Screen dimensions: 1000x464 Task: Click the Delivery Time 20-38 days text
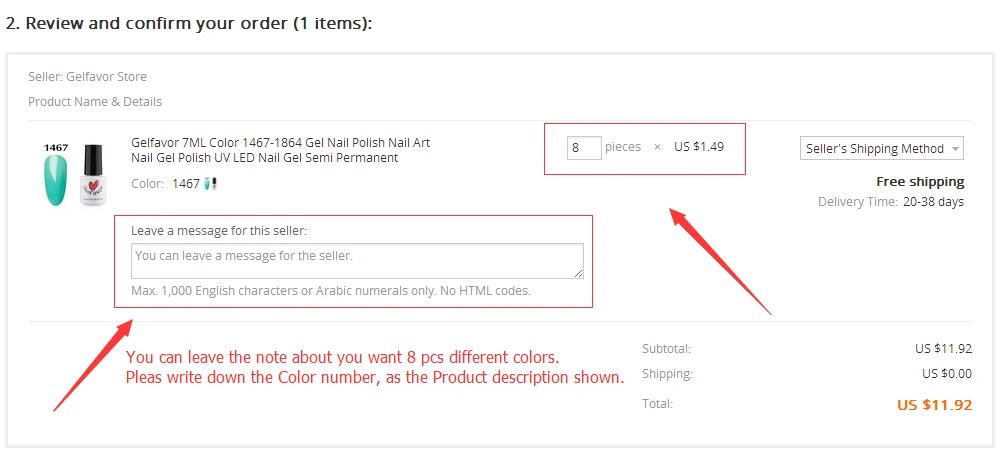coord(891,202)
